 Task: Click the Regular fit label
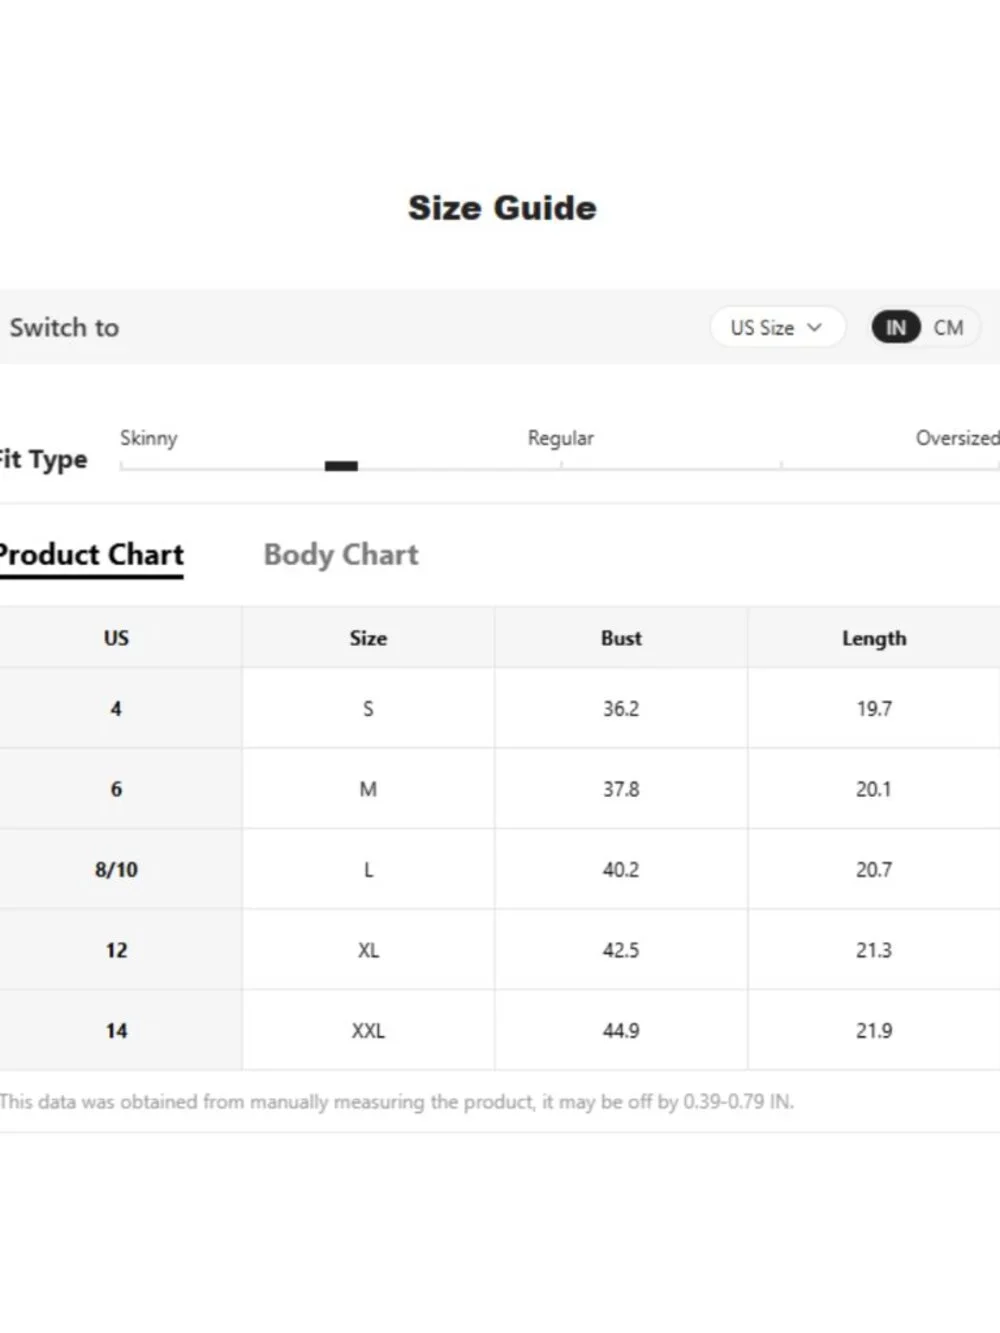[x=560, y=438]
